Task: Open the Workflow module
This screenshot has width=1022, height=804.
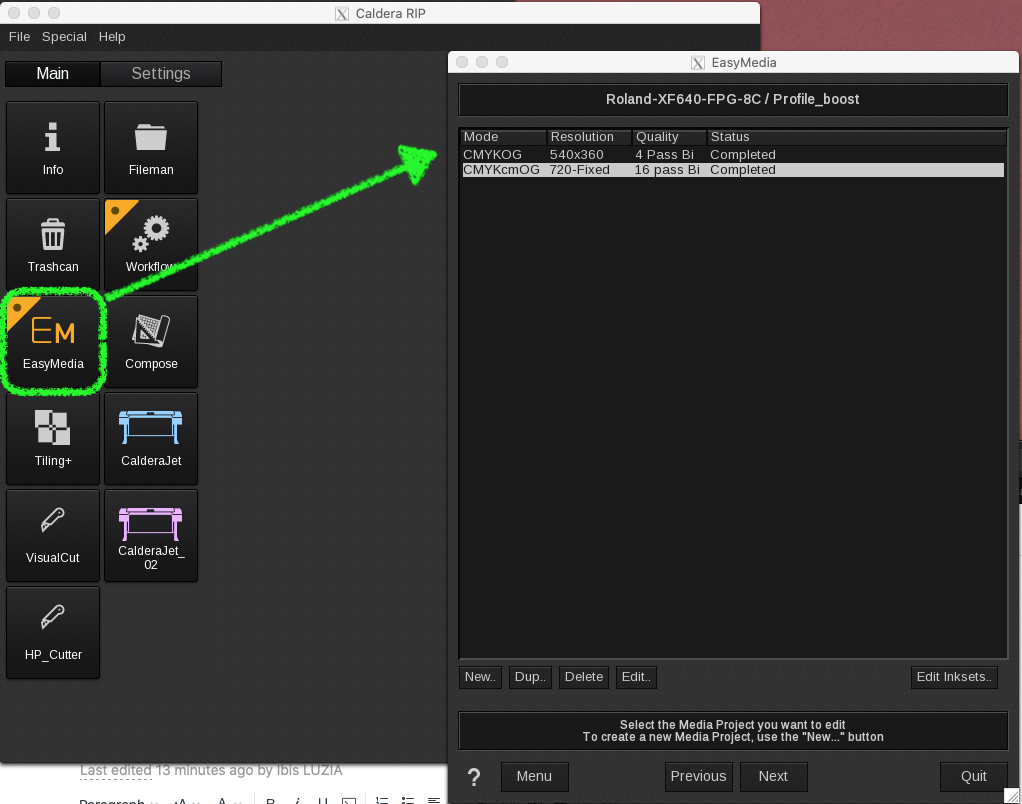Action: coord(150,243)
